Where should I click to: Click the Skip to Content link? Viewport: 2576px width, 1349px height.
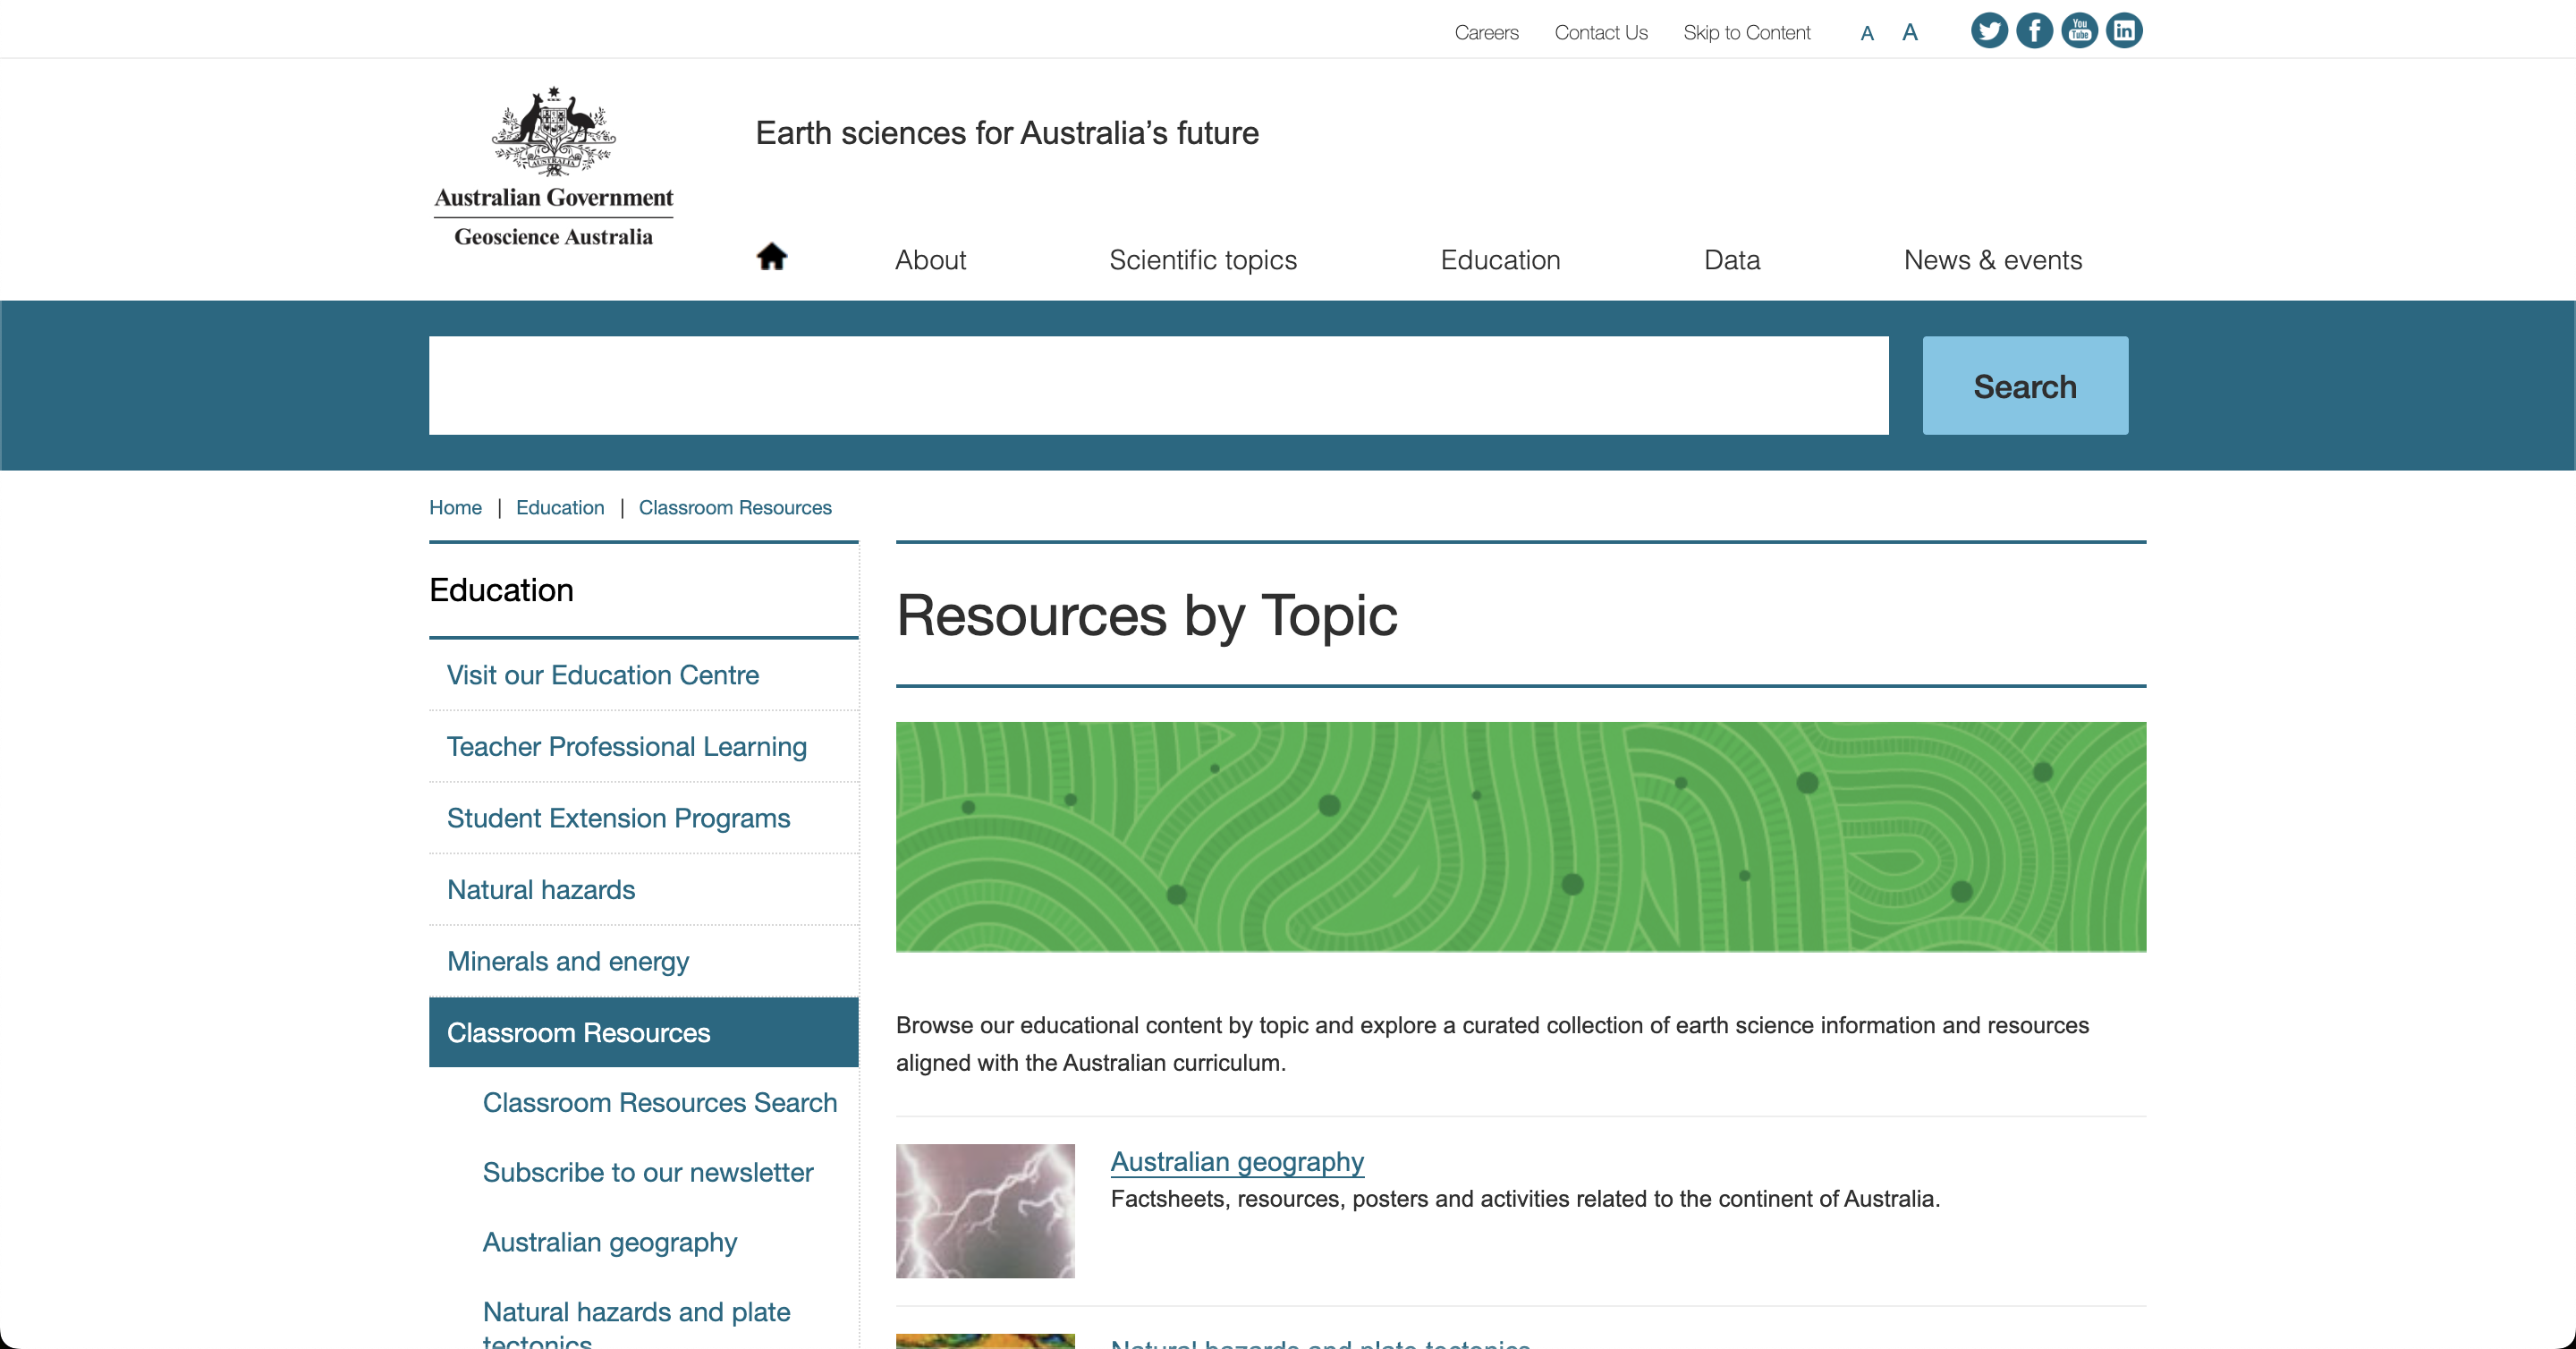[x=1747, y=33]
